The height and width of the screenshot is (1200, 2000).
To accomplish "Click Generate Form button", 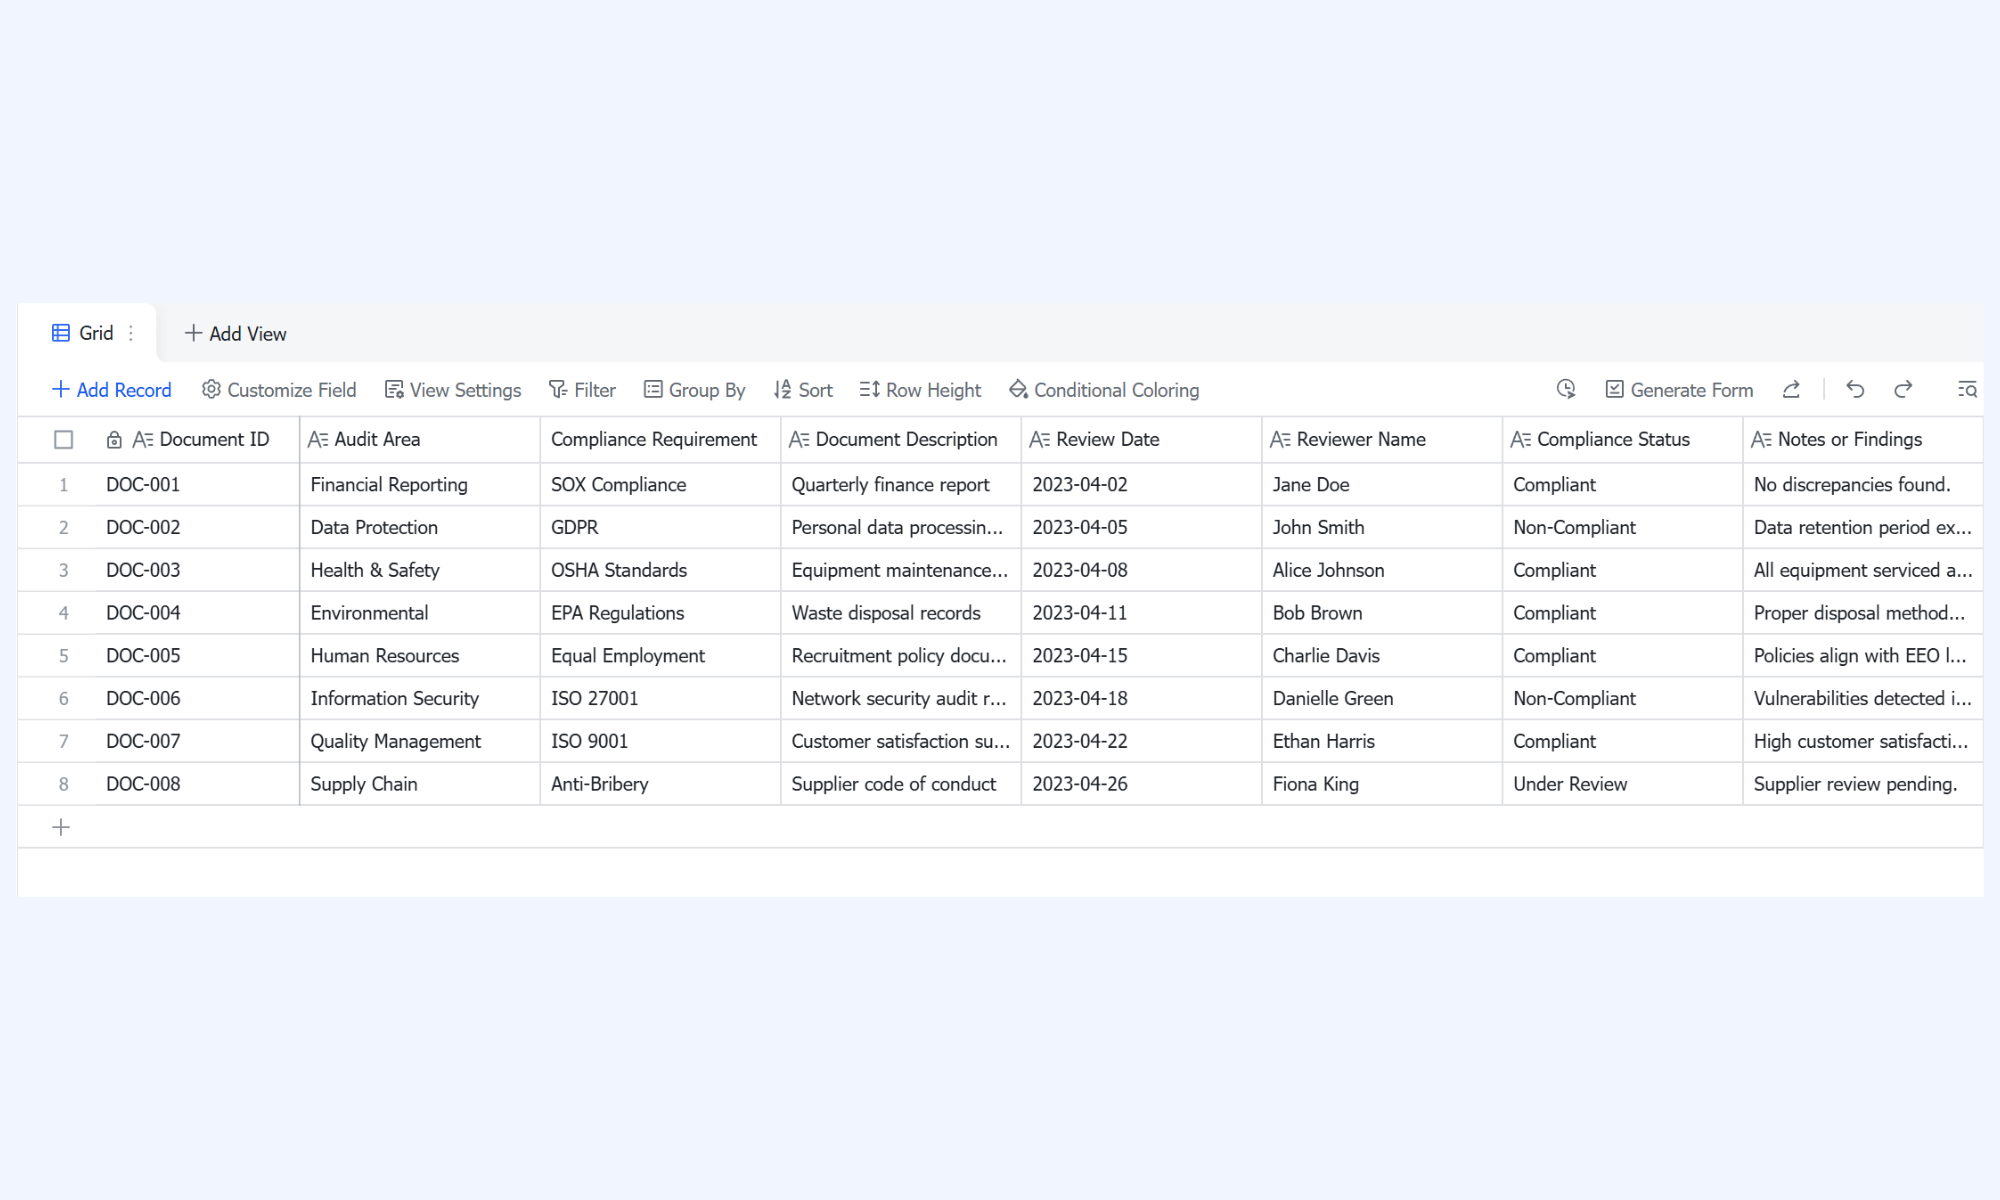I will click(x=1679, y=390).
